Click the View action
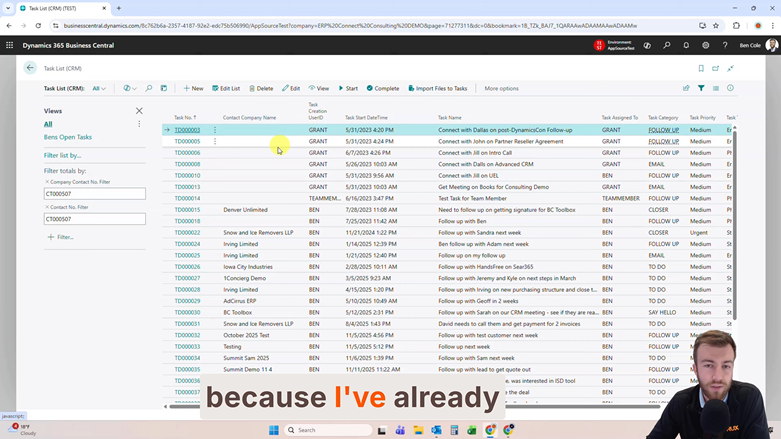Image resolution: width=781 pixels, height=439 pixels. tap(319, 88)
